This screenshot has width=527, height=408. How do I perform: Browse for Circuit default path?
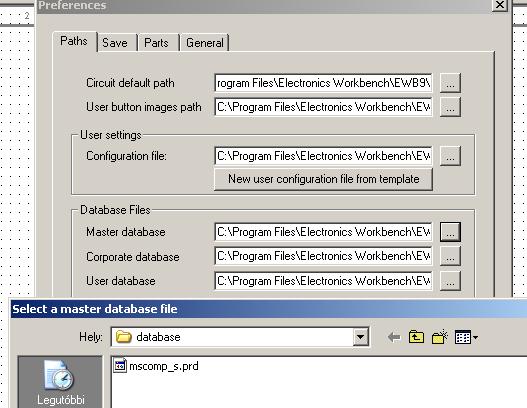coord(450,83)
